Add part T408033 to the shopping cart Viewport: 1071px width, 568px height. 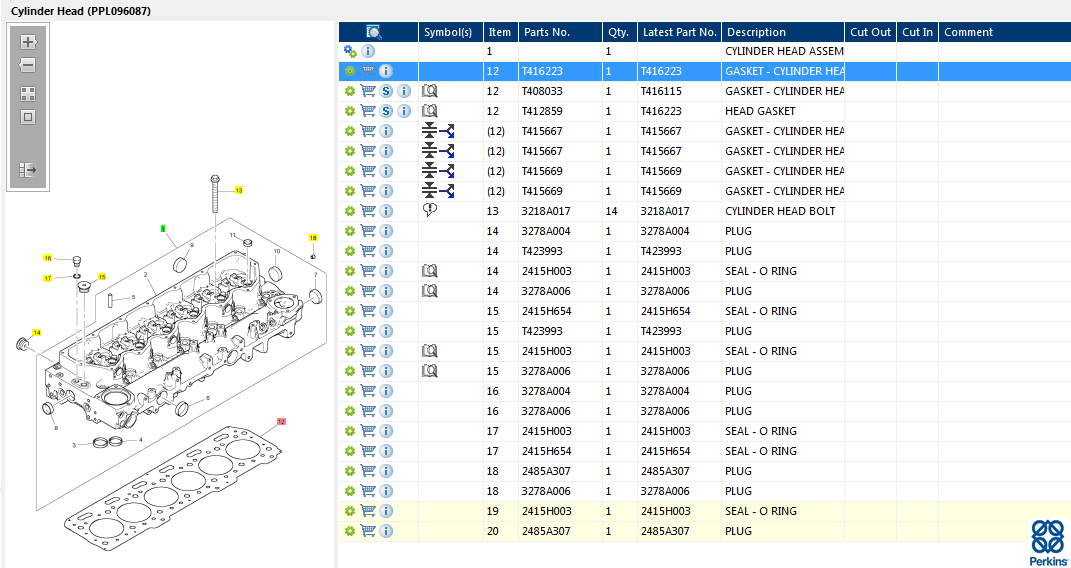368,91
